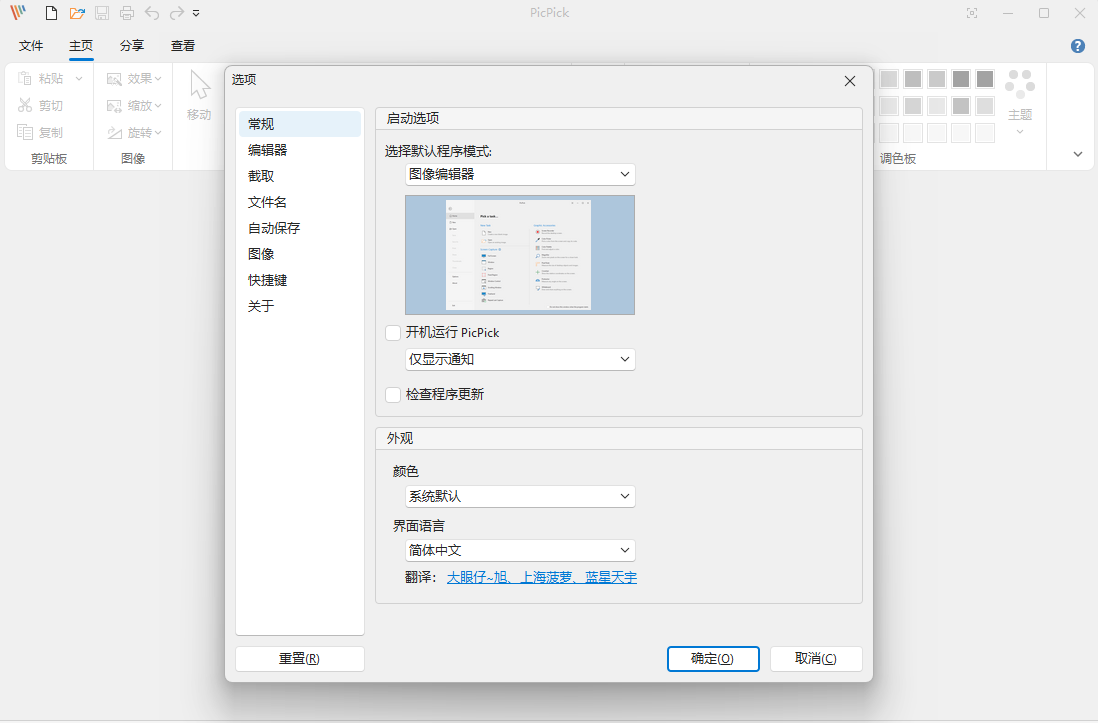
Task: Open the 简体中文 language dropdown
Action: click(520, 550)
